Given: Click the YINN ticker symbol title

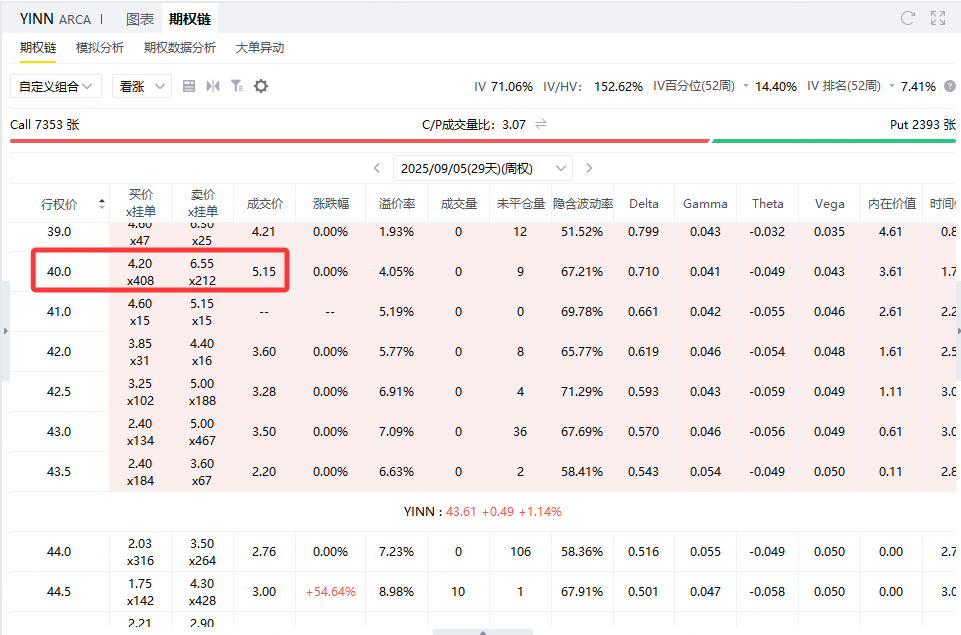Looking at the screenshot, I should [37, 19].
